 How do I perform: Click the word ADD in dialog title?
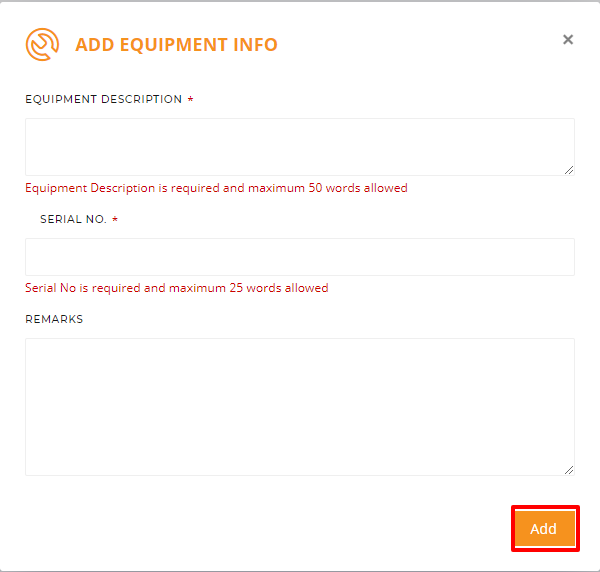(x=95, y=44)
